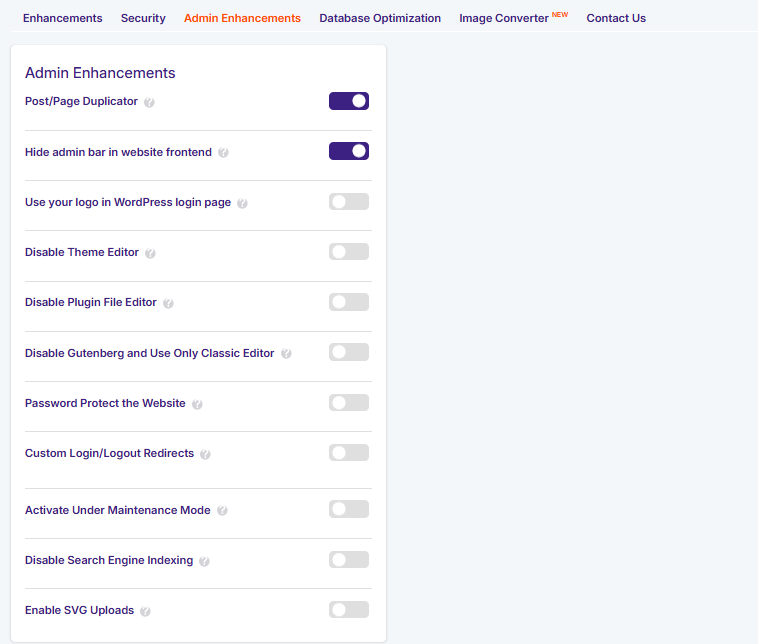The width and height of the screenshot is (758, 644).
Task: Enable Use your logo in login page
Action: (x=349, y=202)
